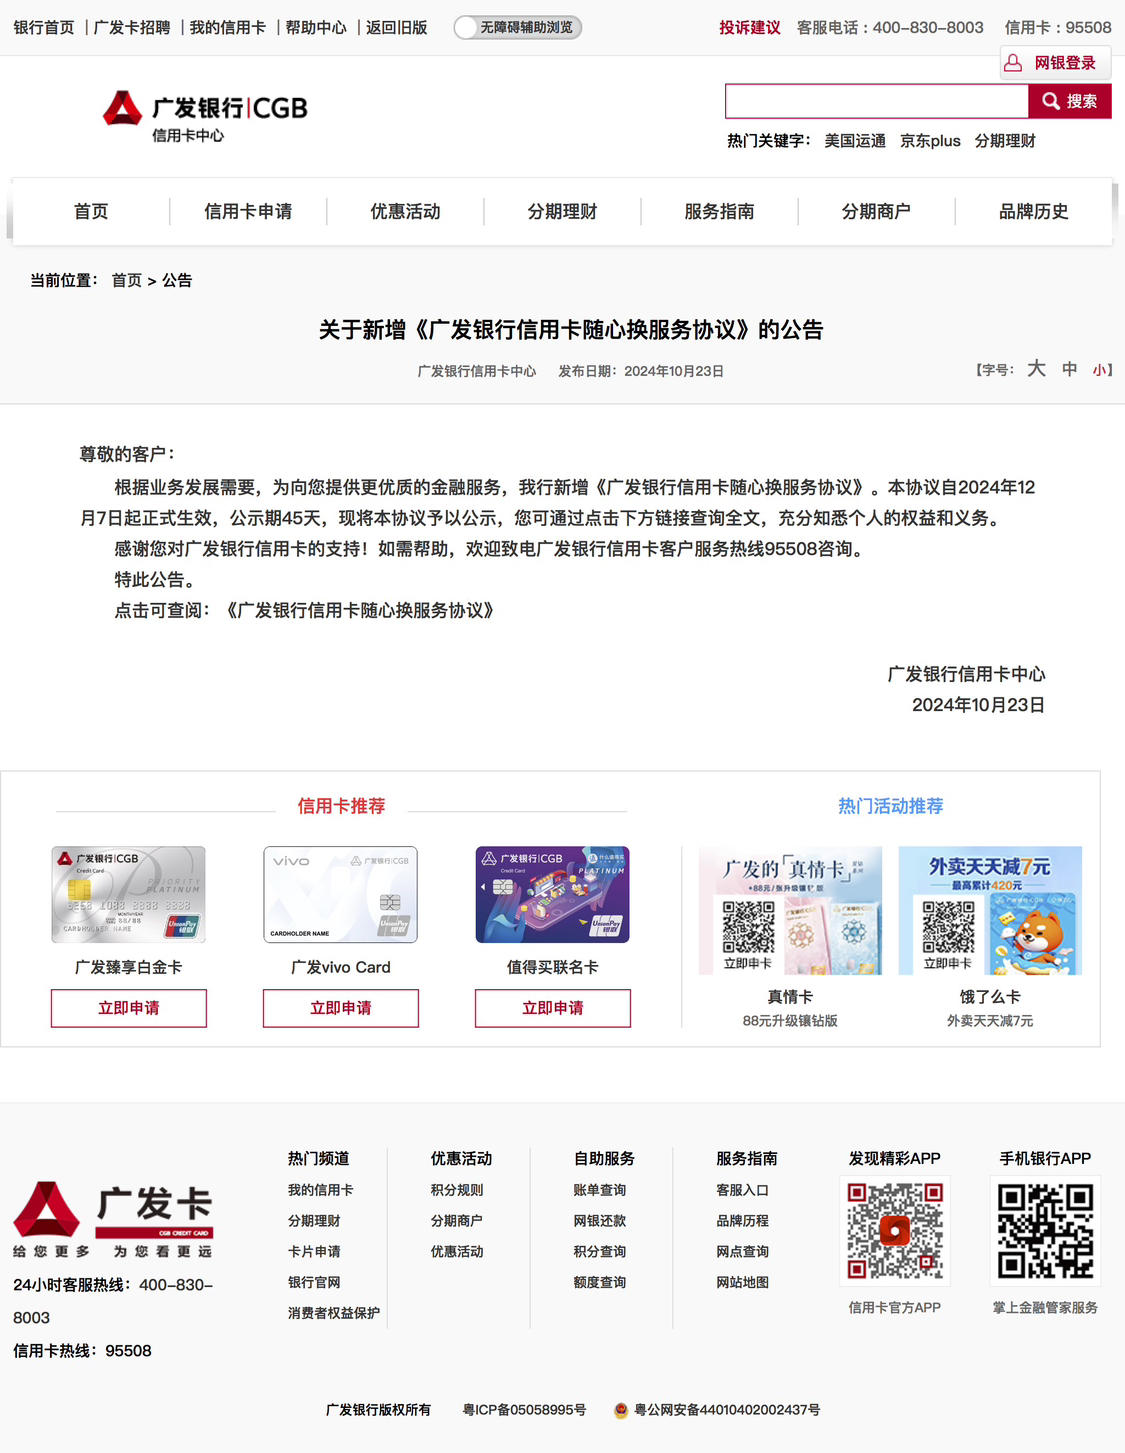Open 粤公网安备44010402002437号 link
The width and height of the screenshot is (1125, 1453).
[727, 1410]
